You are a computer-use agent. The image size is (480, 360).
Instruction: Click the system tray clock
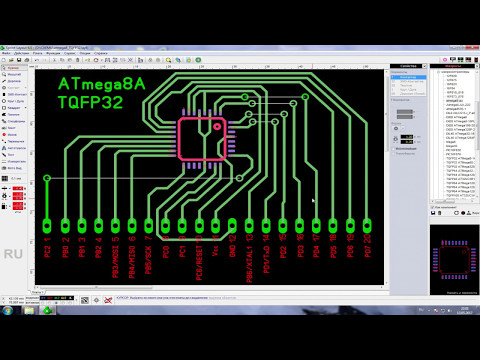(x=464, y=310)
